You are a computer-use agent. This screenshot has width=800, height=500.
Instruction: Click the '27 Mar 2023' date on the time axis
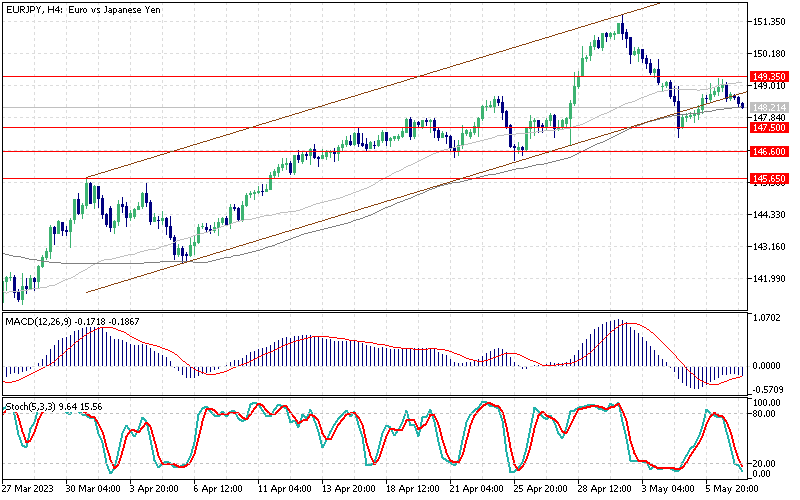pyautogui.click(x=28, y=489)
